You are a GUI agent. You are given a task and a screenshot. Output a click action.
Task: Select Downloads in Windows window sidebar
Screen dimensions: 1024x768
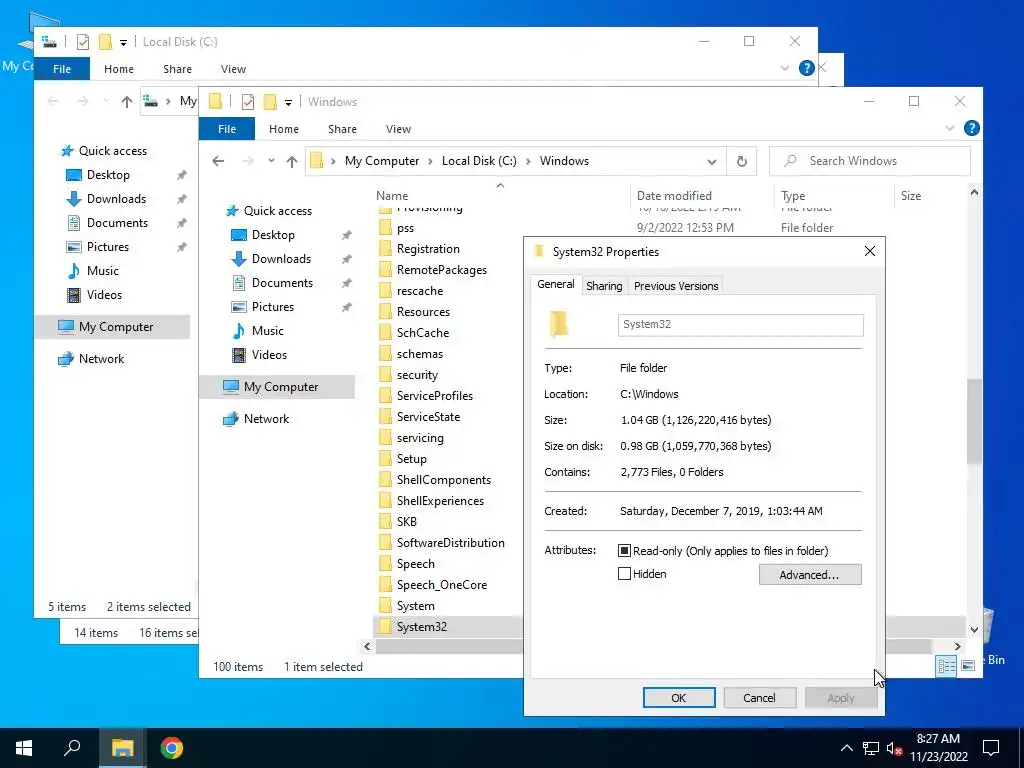click(281, 259)
